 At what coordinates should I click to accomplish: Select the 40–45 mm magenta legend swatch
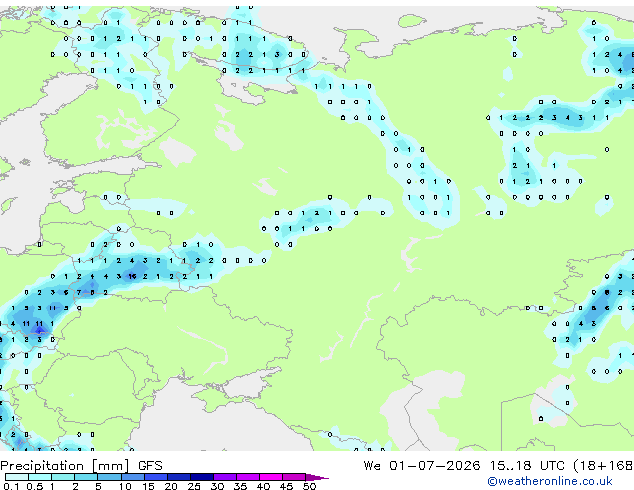[271, 477]
